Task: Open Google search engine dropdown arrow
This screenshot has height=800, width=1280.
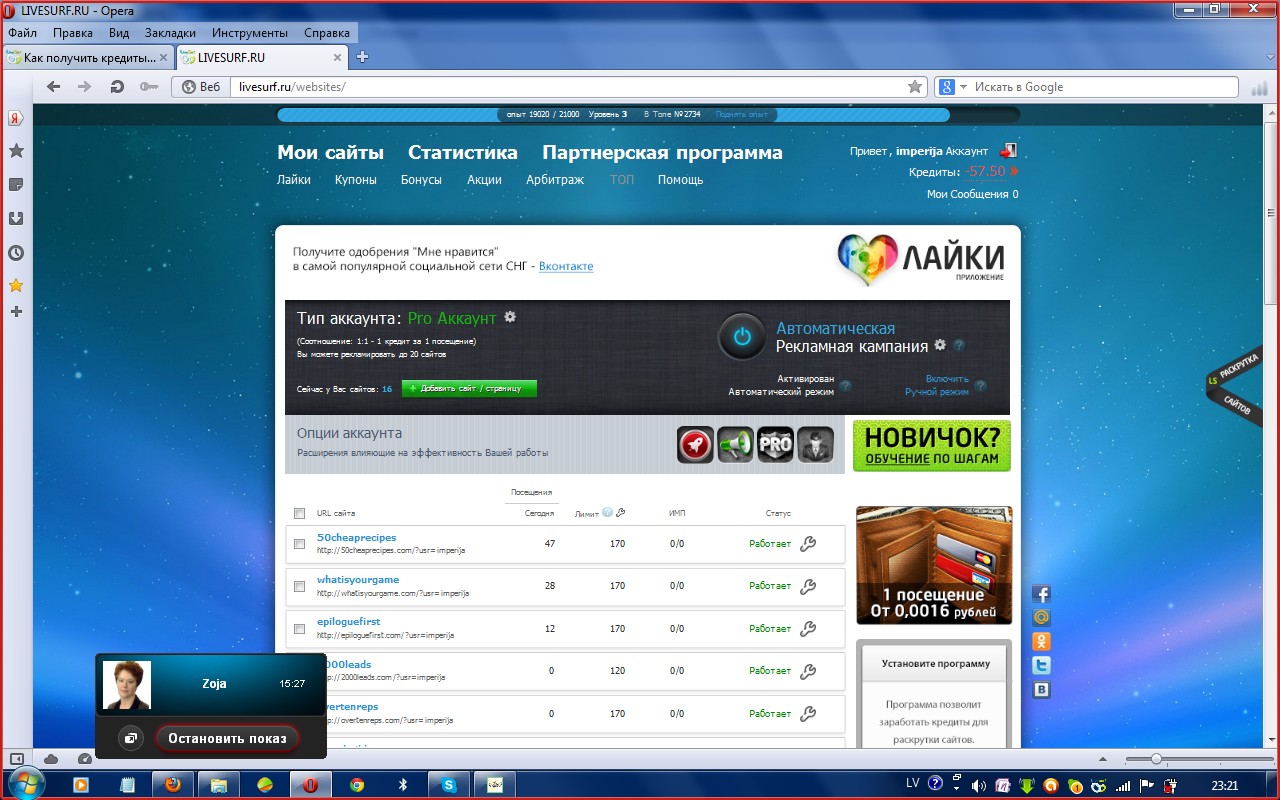Action: click(x=964, y=87)
